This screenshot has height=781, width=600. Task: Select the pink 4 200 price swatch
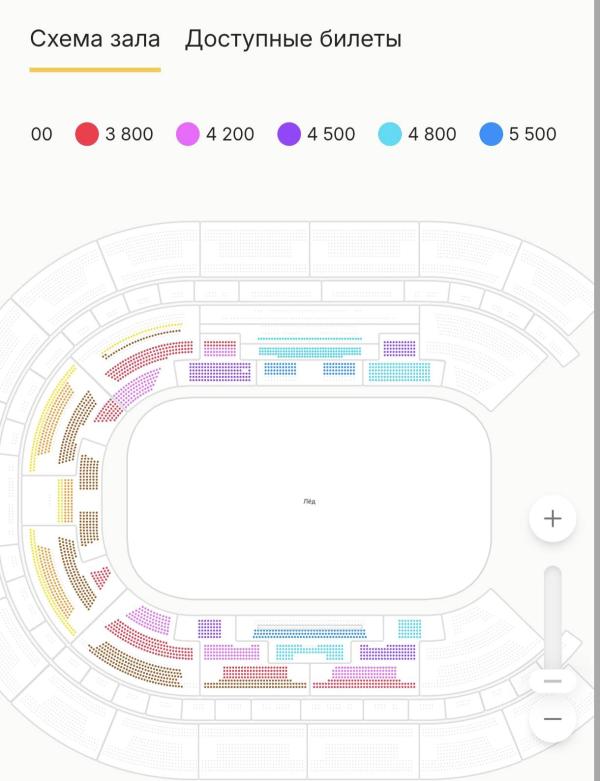[188, 134]
